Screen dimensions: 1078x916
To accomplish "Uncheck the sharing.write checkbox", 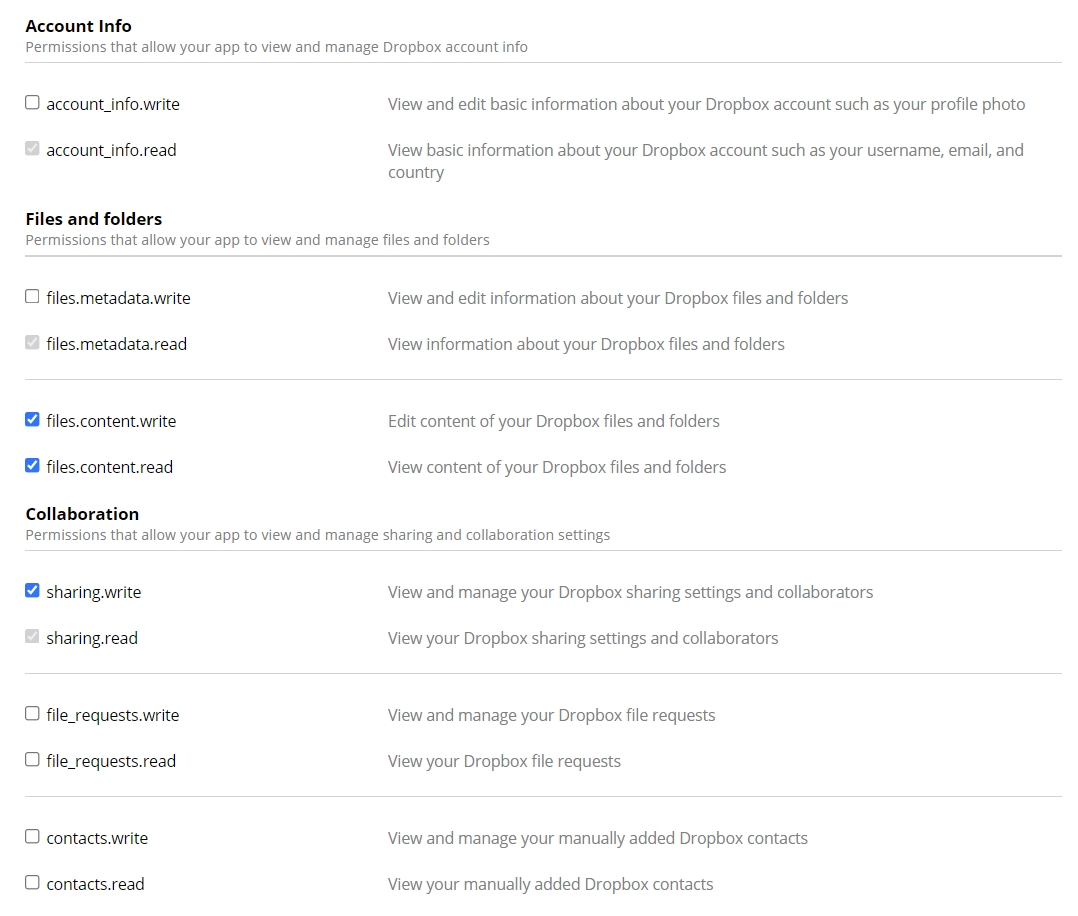I will 32,591.
